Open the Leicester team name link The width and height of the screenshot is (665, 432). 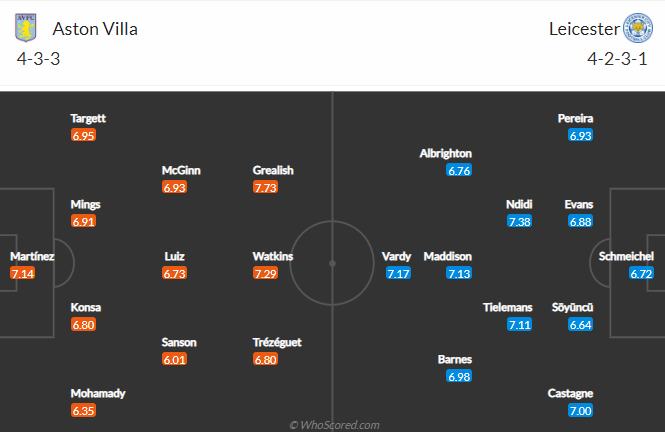point(580,28)
